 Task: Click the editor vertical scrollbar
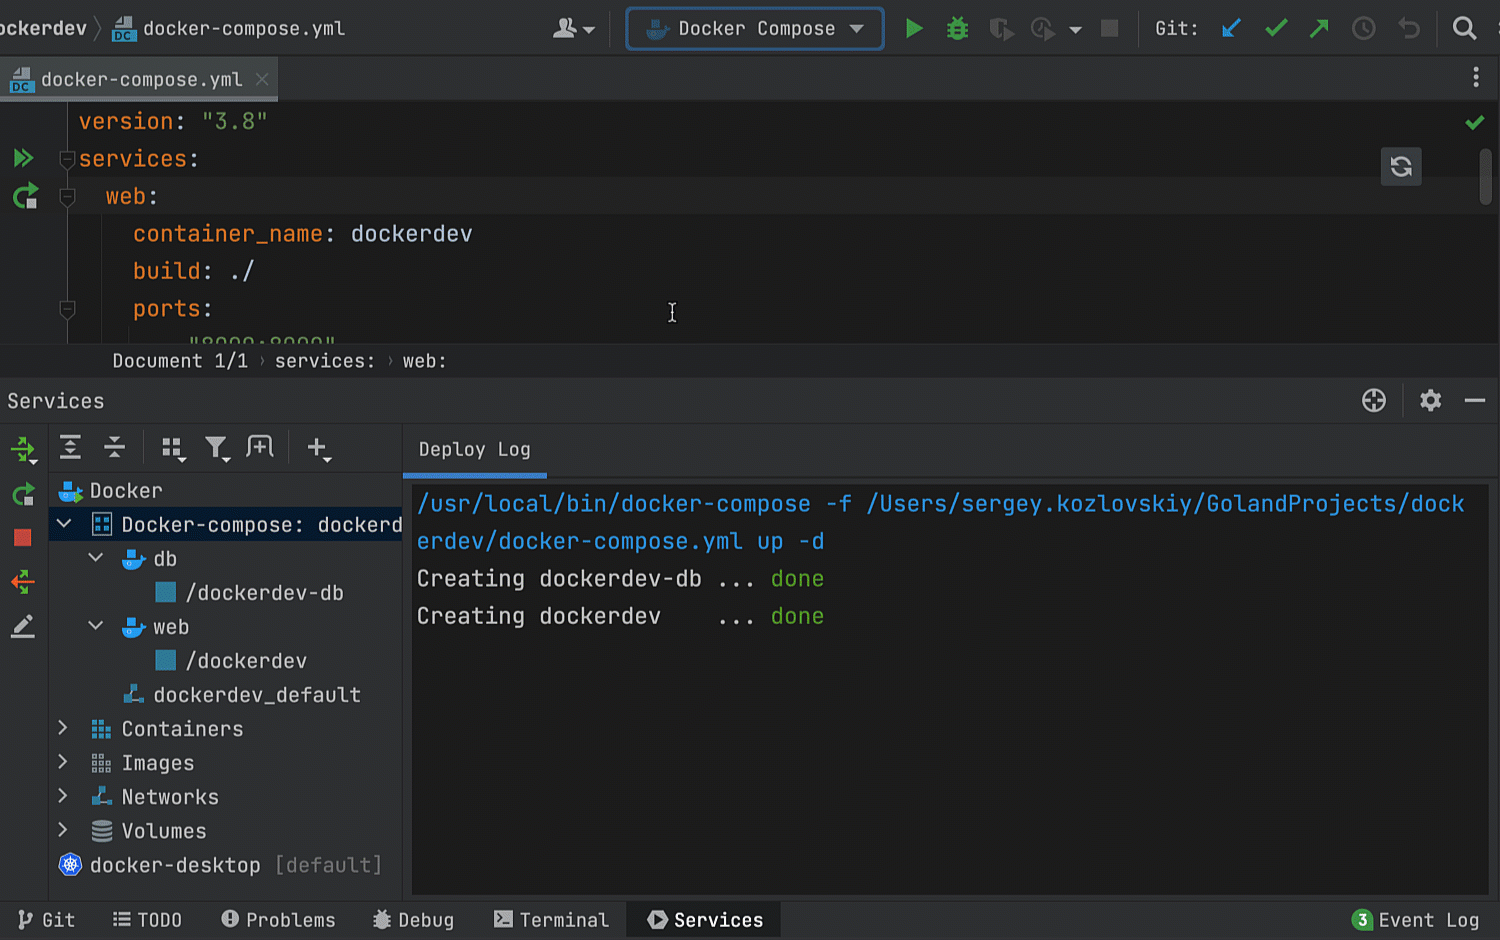(1486, 176)
